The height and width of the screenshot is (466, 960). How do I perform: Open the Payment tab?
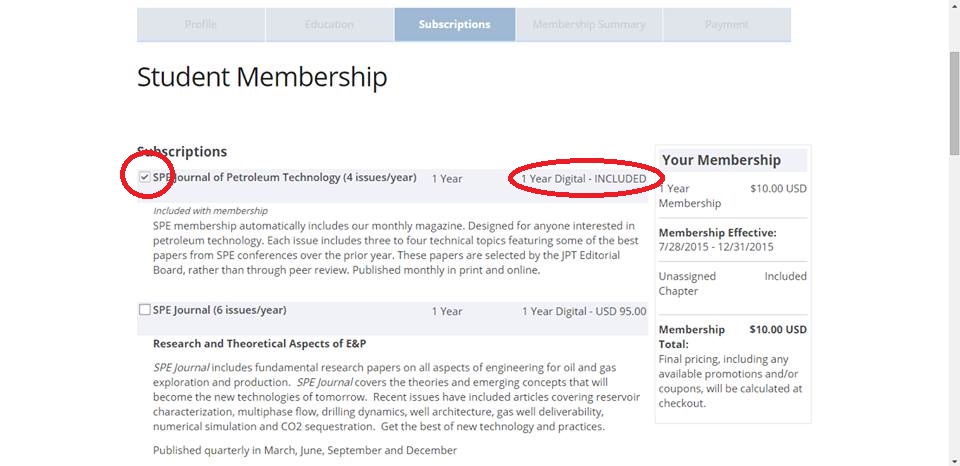coord(726,25)
